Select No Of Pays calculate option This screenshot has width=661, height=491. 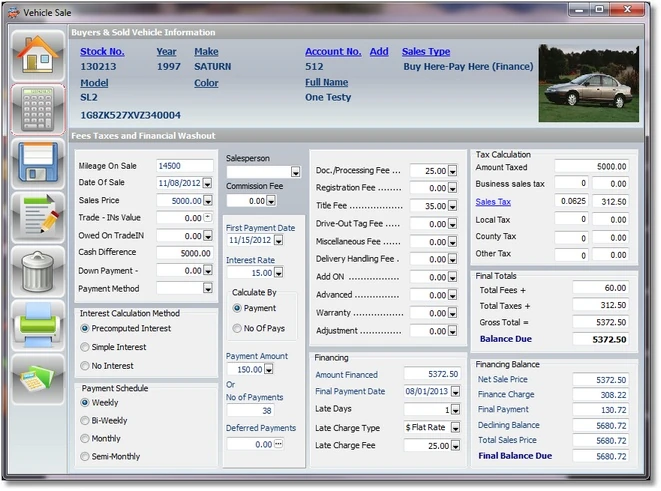[x=236, y=328]
